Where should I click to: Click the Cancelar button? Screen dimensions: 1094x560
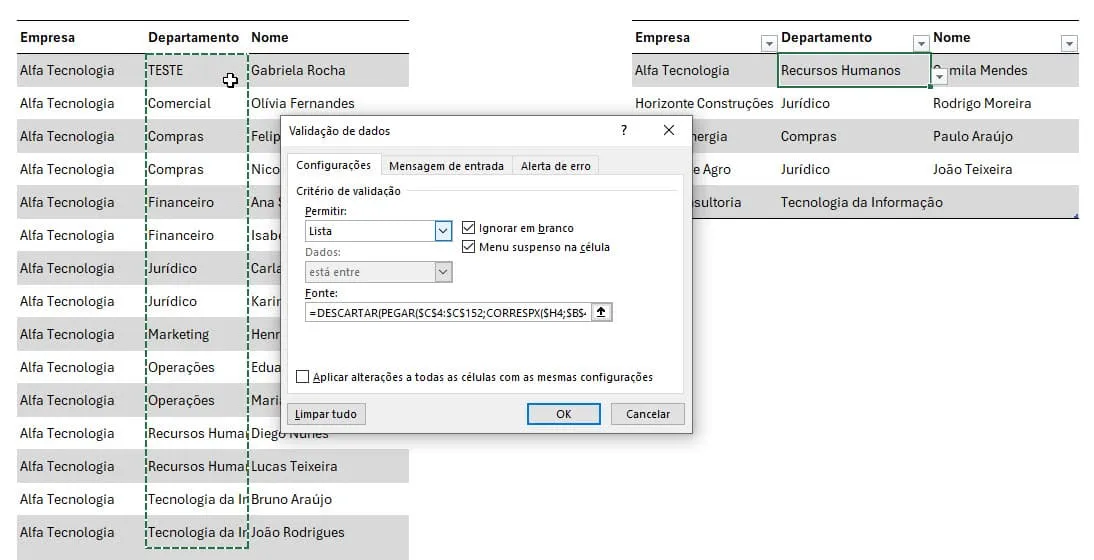(x=647, y=414)
